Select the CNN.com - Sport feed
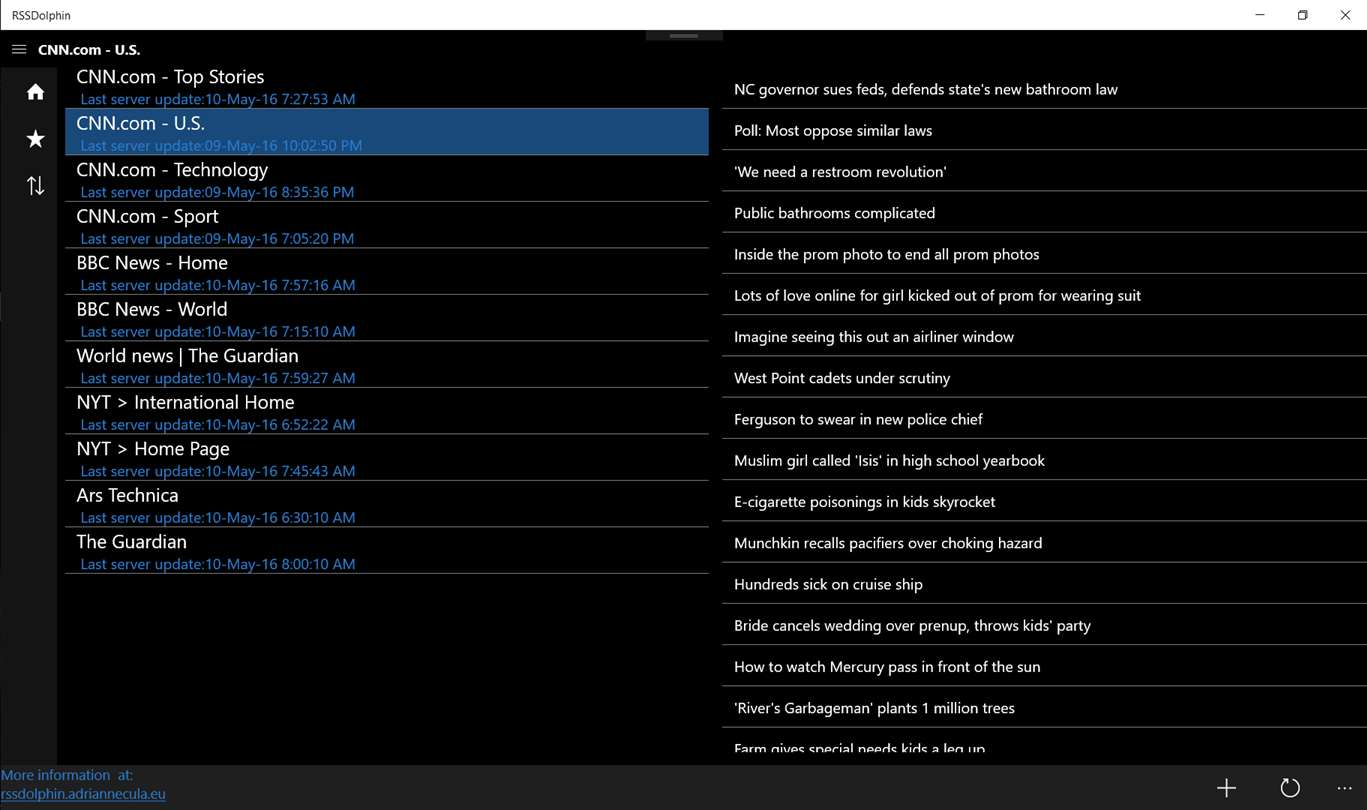 [387, 225]
